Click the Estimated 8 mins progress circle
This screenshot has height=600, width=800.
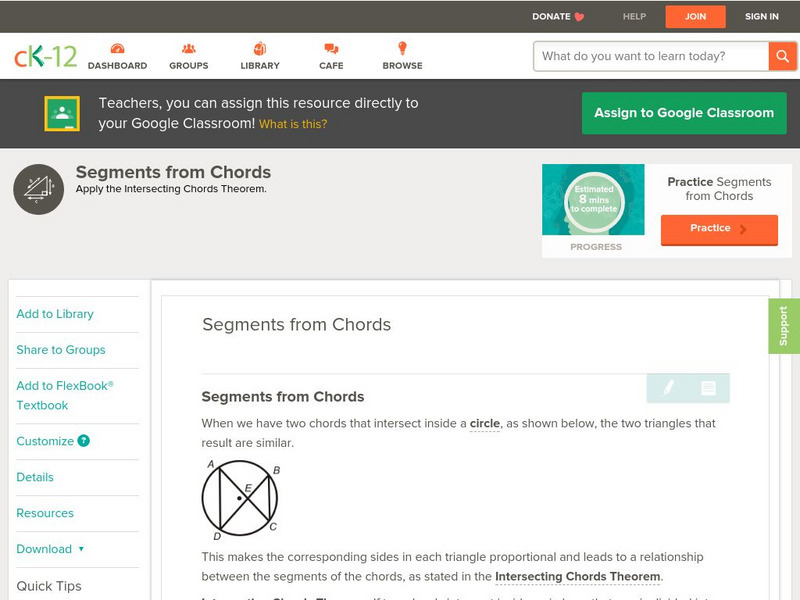tap(594, 199)
